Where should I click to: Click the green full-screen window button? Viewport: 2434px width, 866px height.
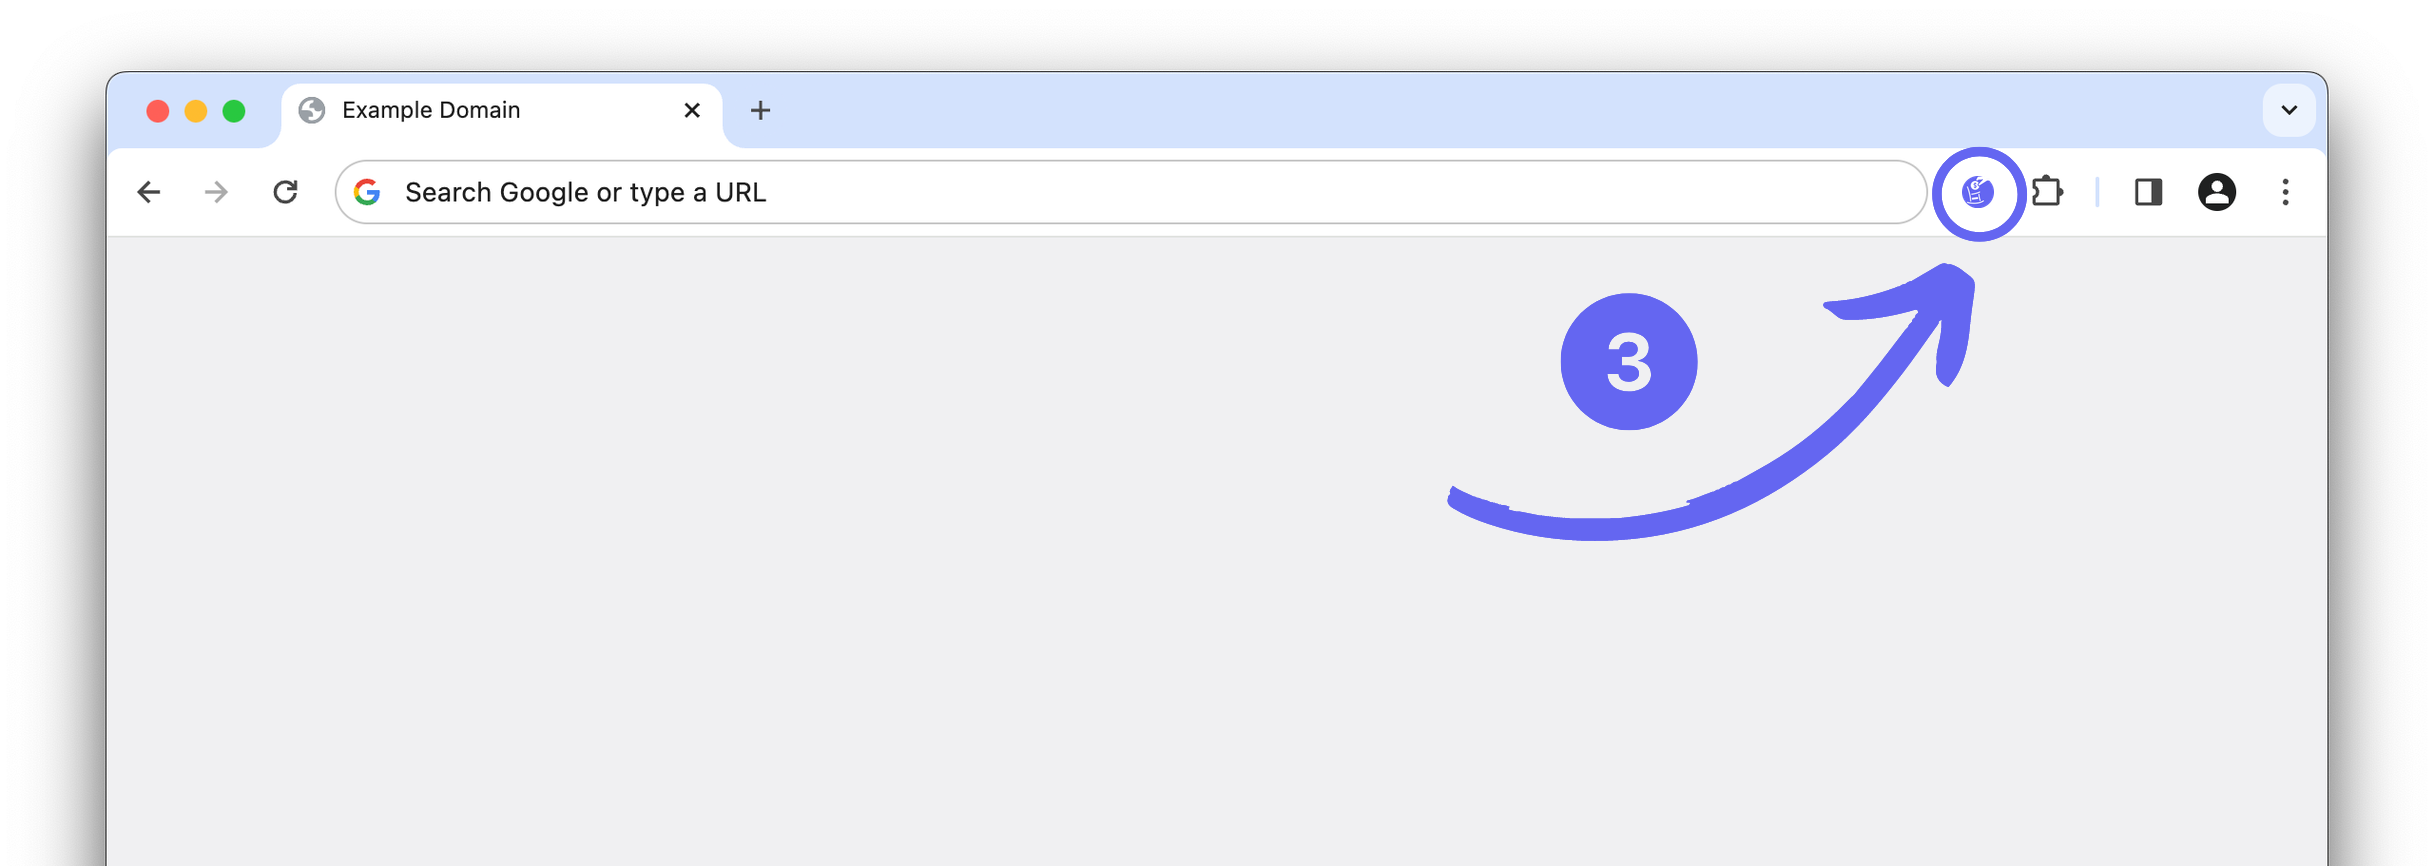[x=234, y=111]
